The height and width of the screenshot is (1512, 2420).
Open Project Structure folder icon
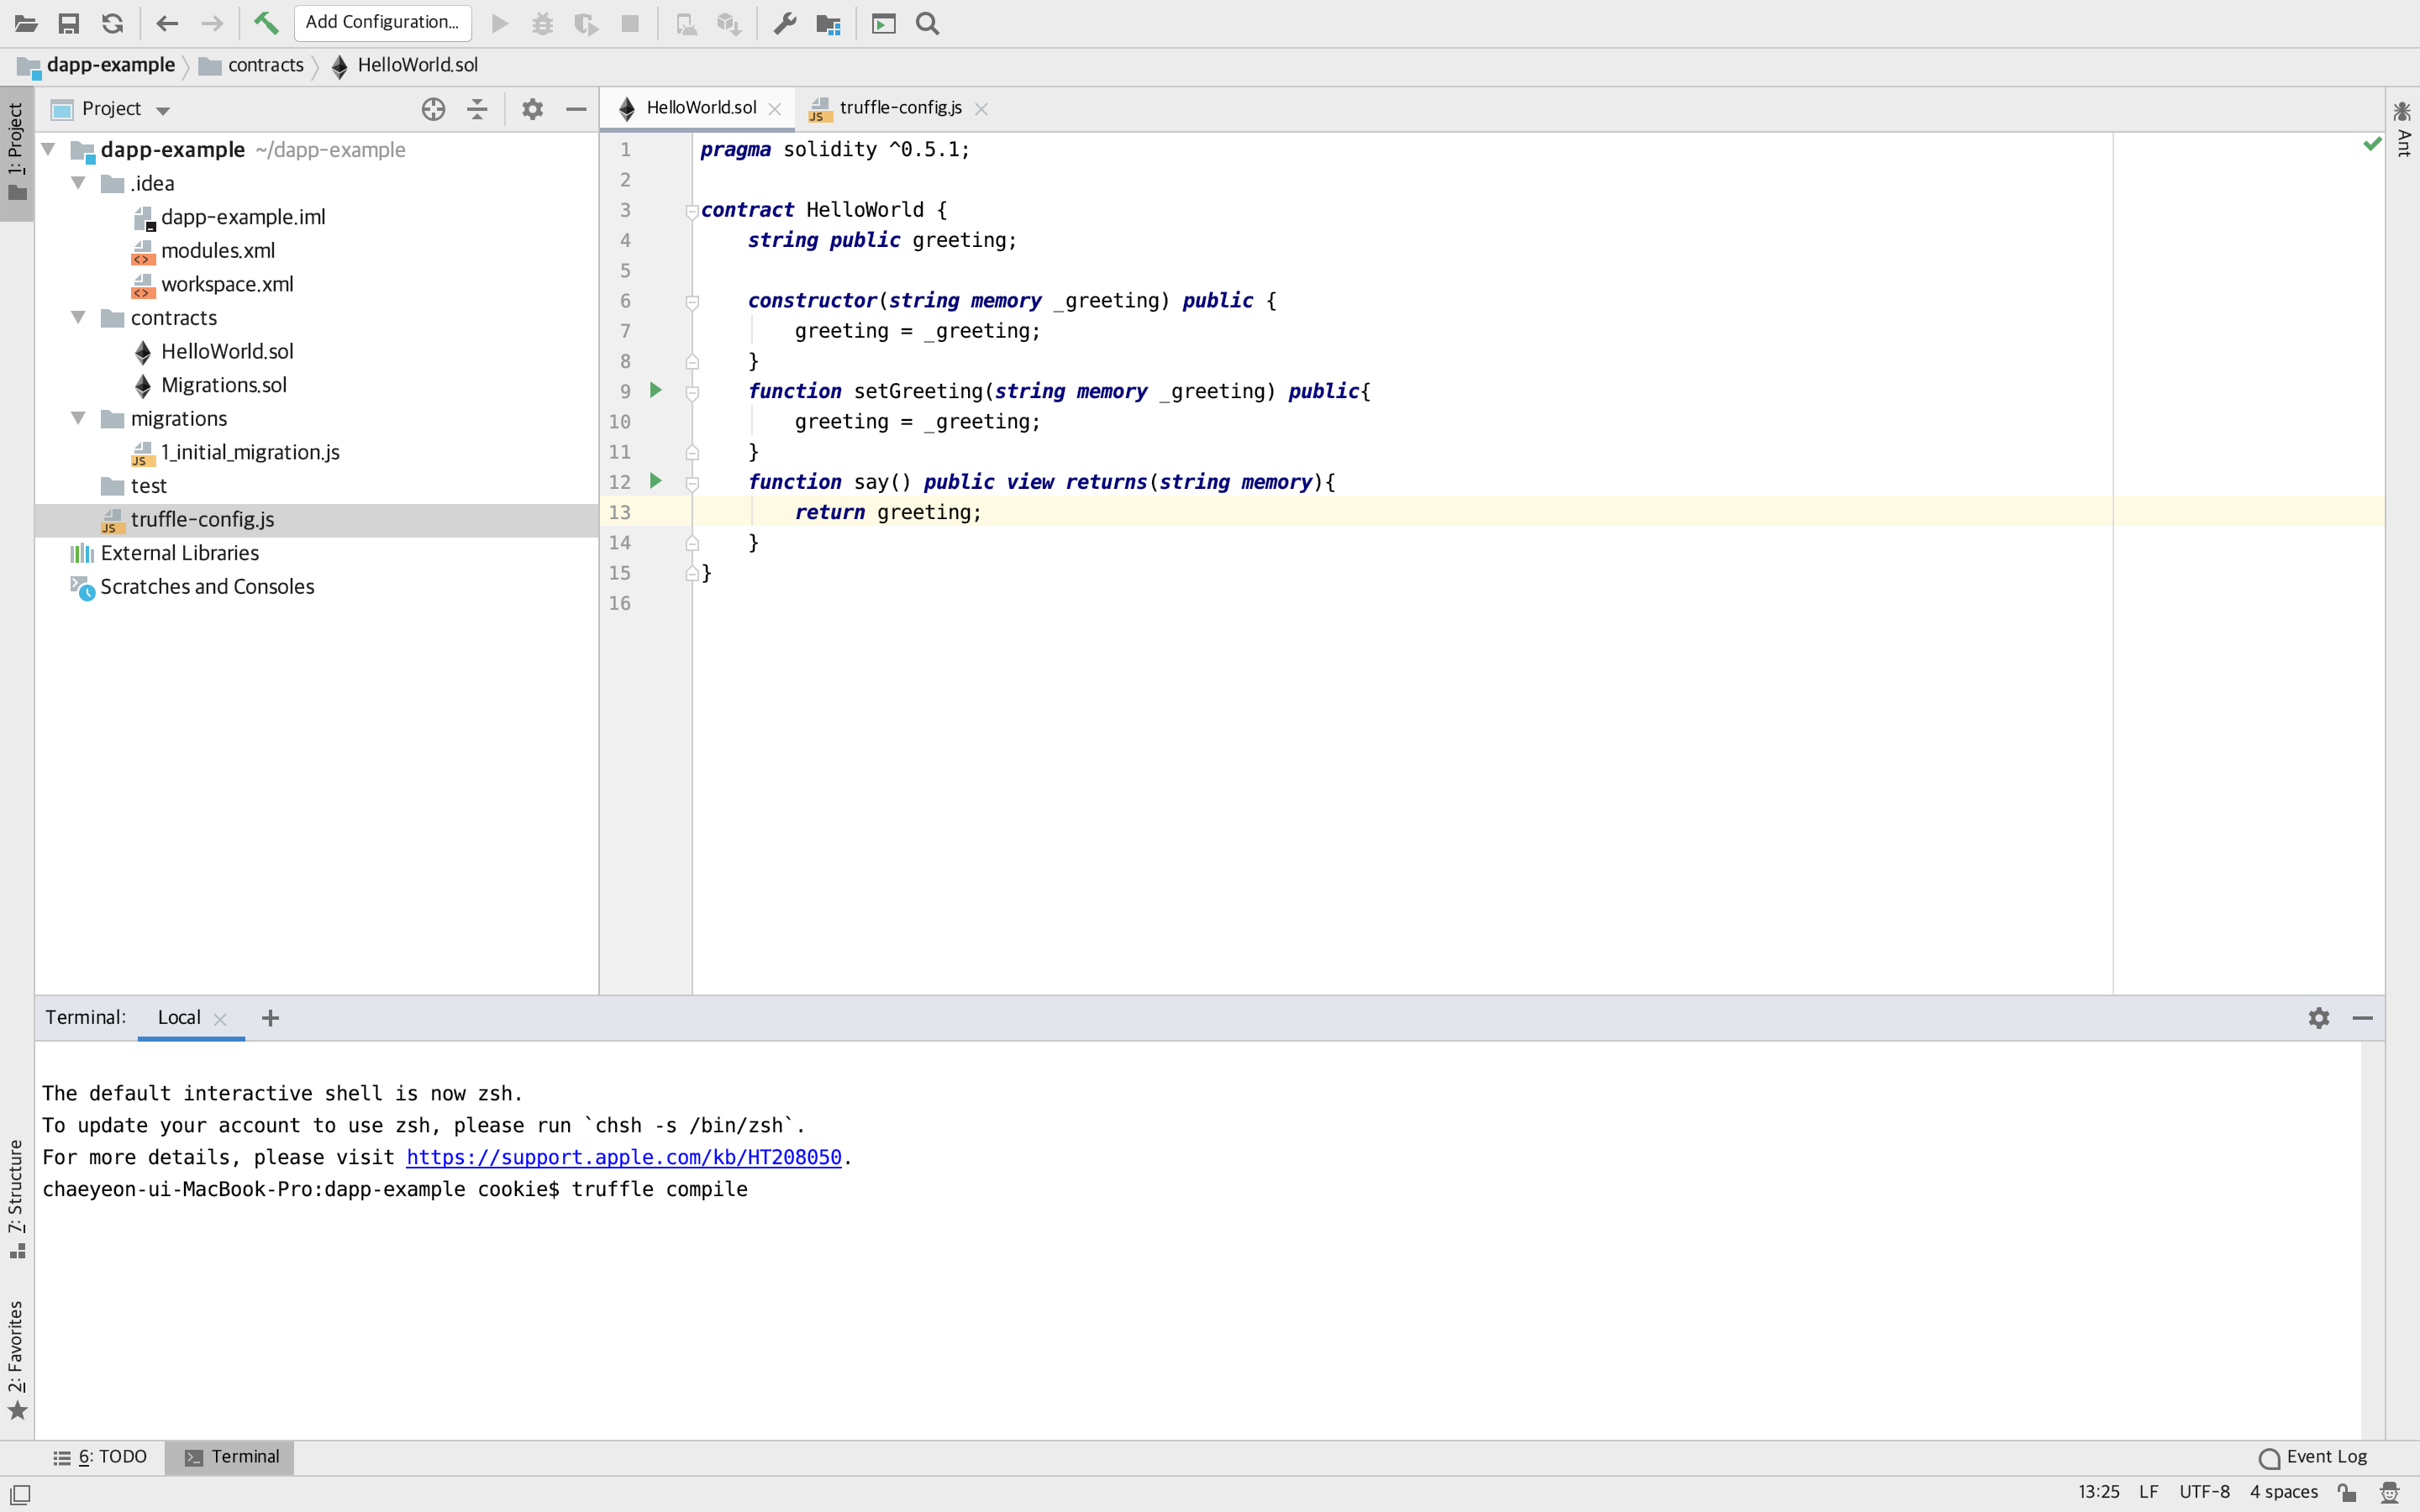[x=828, y=23]
